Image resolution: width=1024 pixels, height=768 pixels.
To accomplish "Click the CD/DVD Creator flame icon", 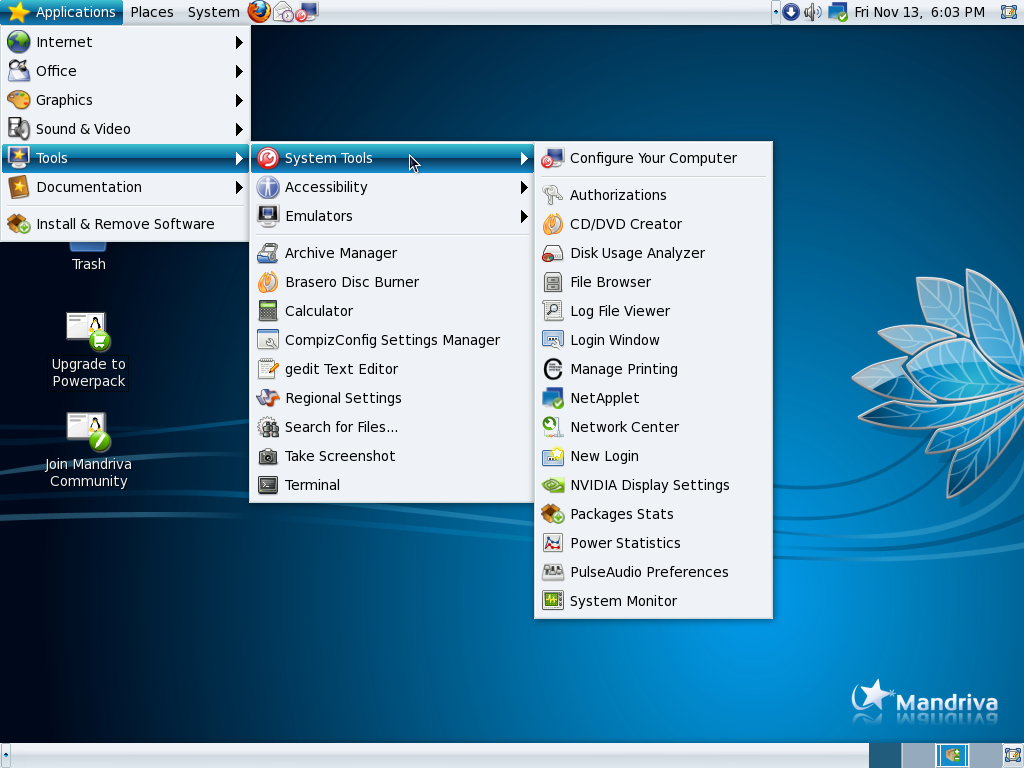I will point(552,224).
